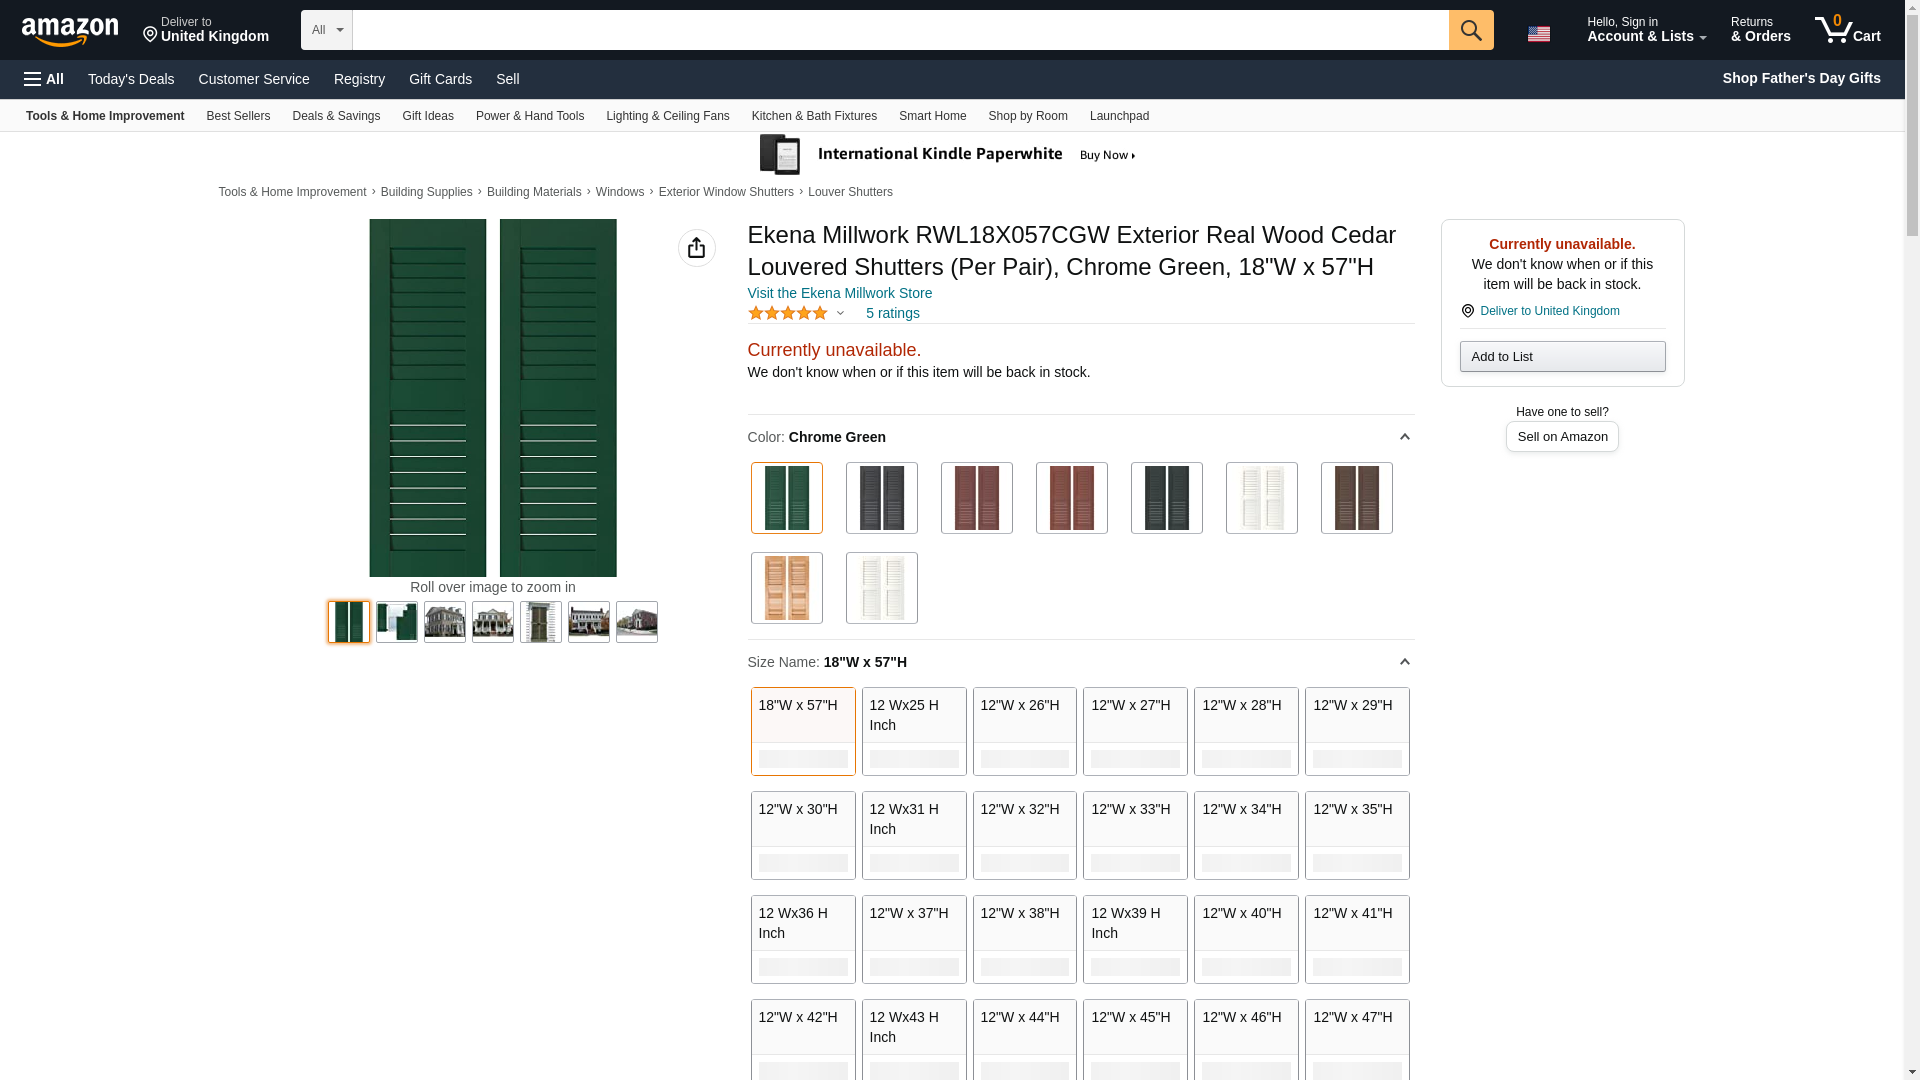This screenshot has width=1920, height=1080.
Task: Open the All hamburger menu
Action: (x=44, y=79)
